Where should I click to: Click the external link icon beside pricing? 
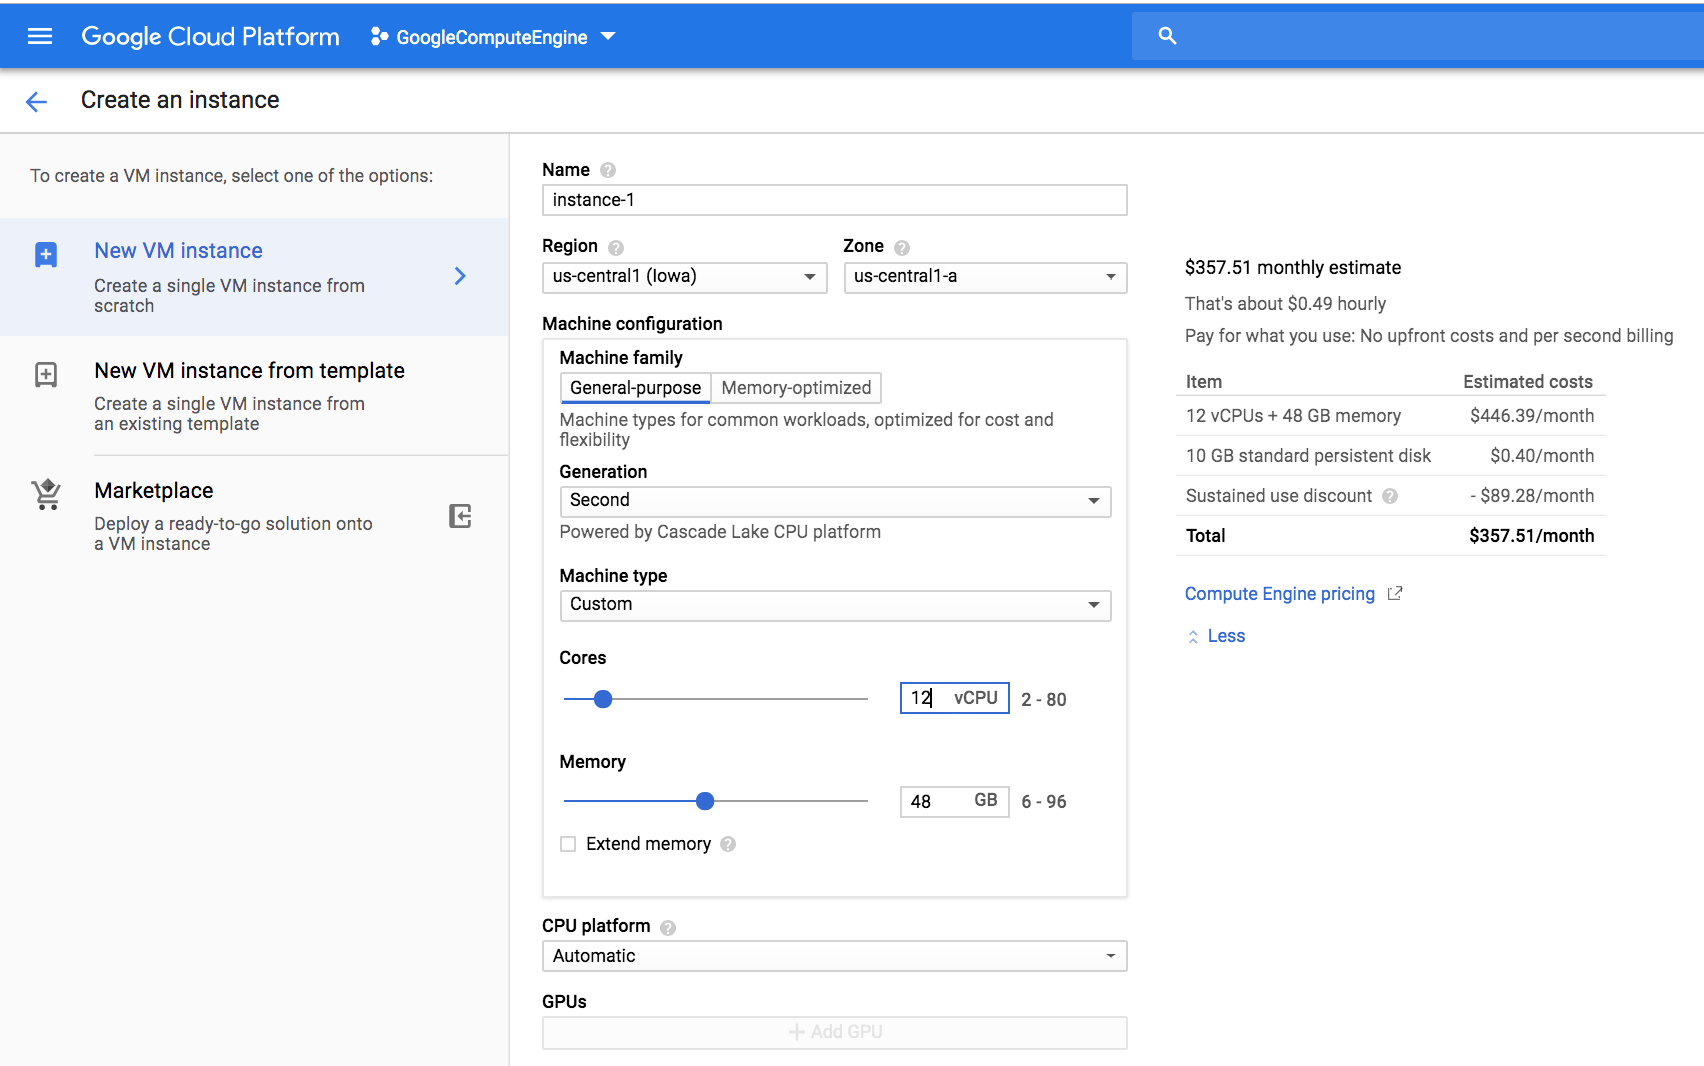point(1395,594)
